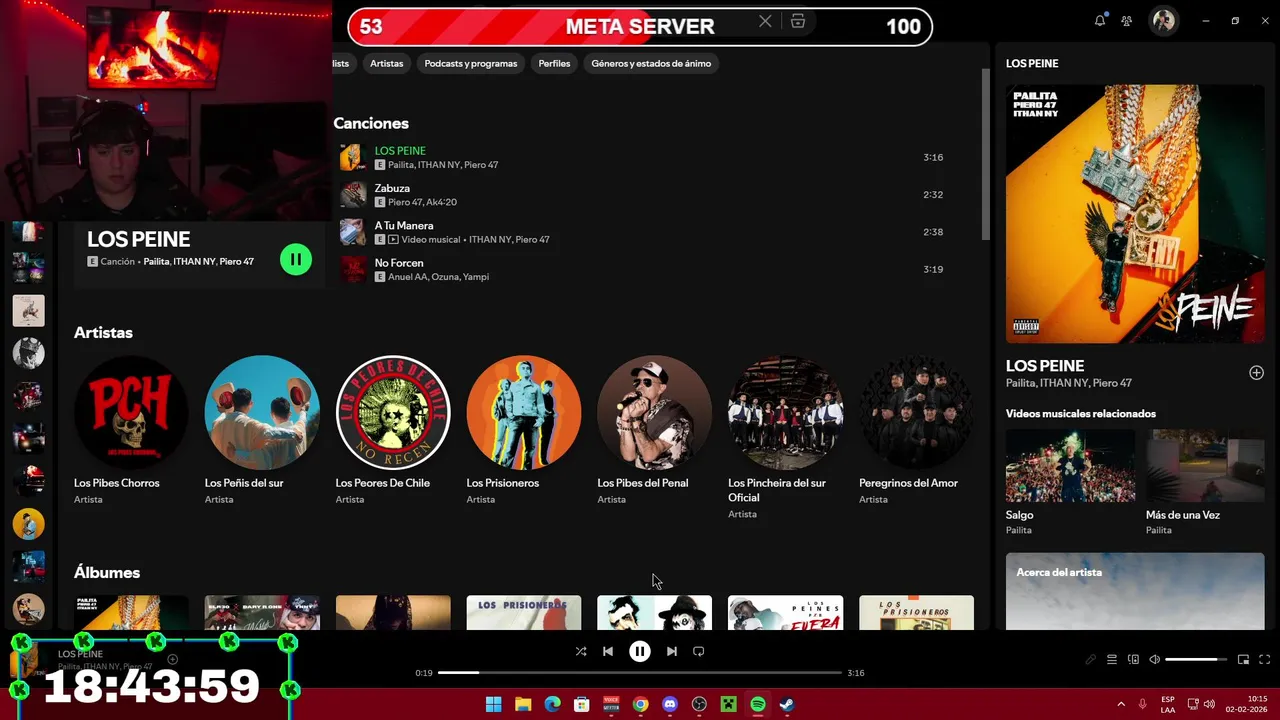The height and width of the screenshot is (720, 1280).
Task: Select the Podcasts y programas filter chip
Action: click(471, 63)
